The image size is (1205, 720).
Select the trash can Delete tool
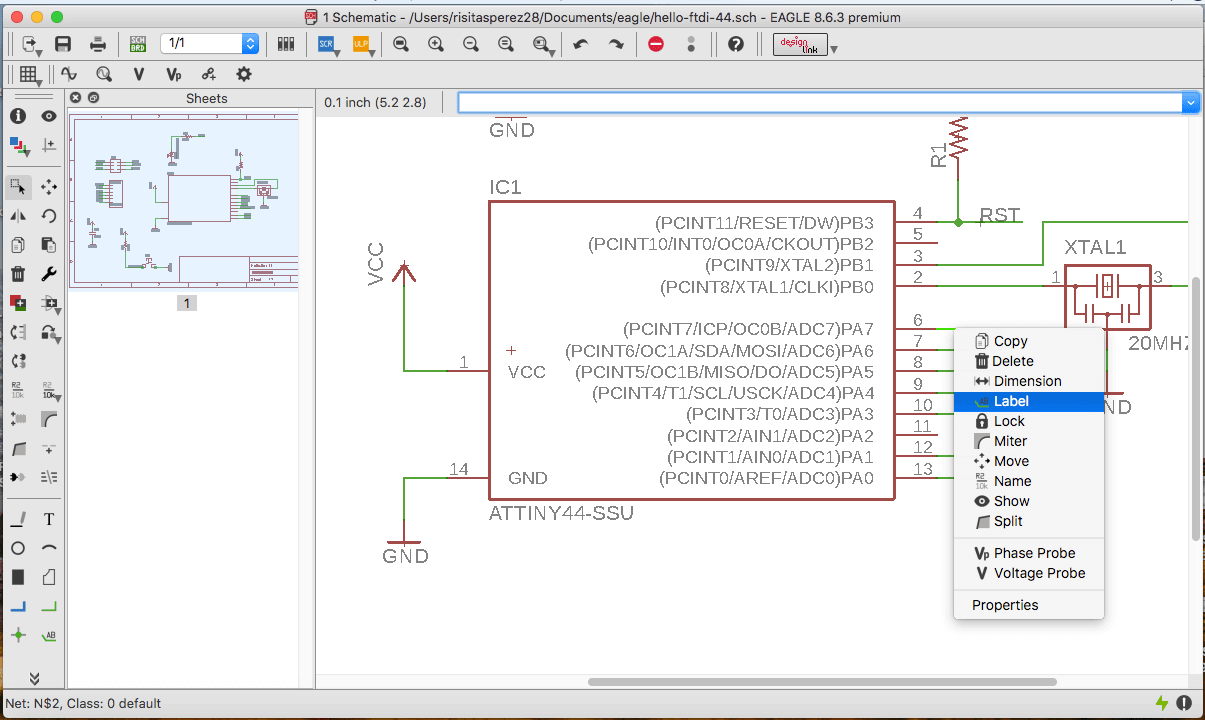tap(18, 274)
